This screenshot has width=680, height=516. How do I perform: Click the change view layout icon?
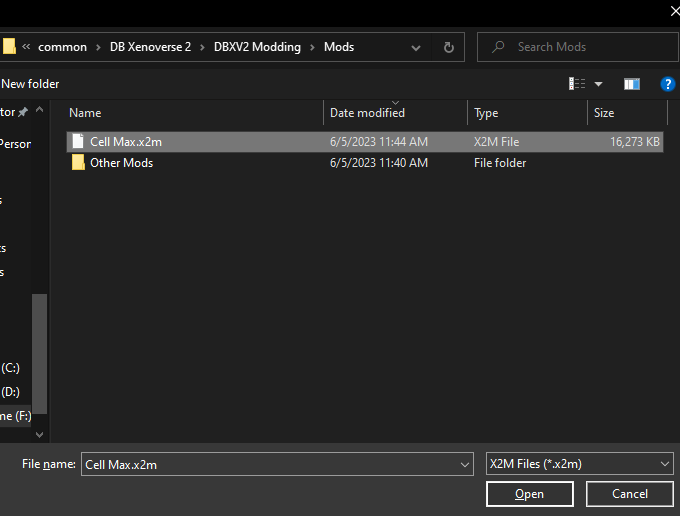577,84
